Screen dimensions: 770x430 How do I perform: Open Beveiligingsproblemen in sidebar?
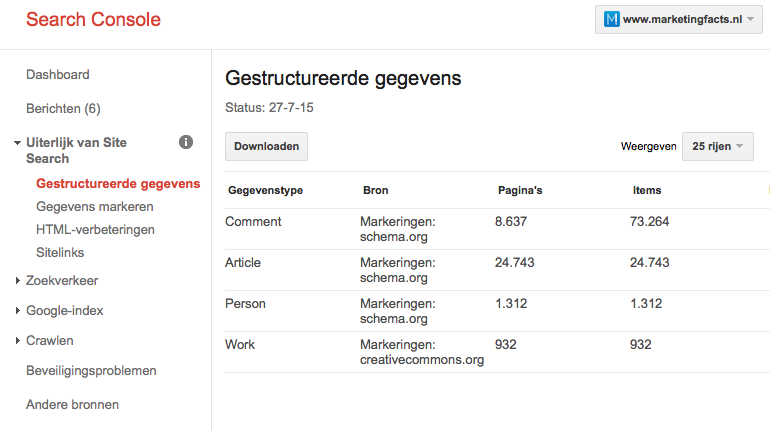[91, 371]
